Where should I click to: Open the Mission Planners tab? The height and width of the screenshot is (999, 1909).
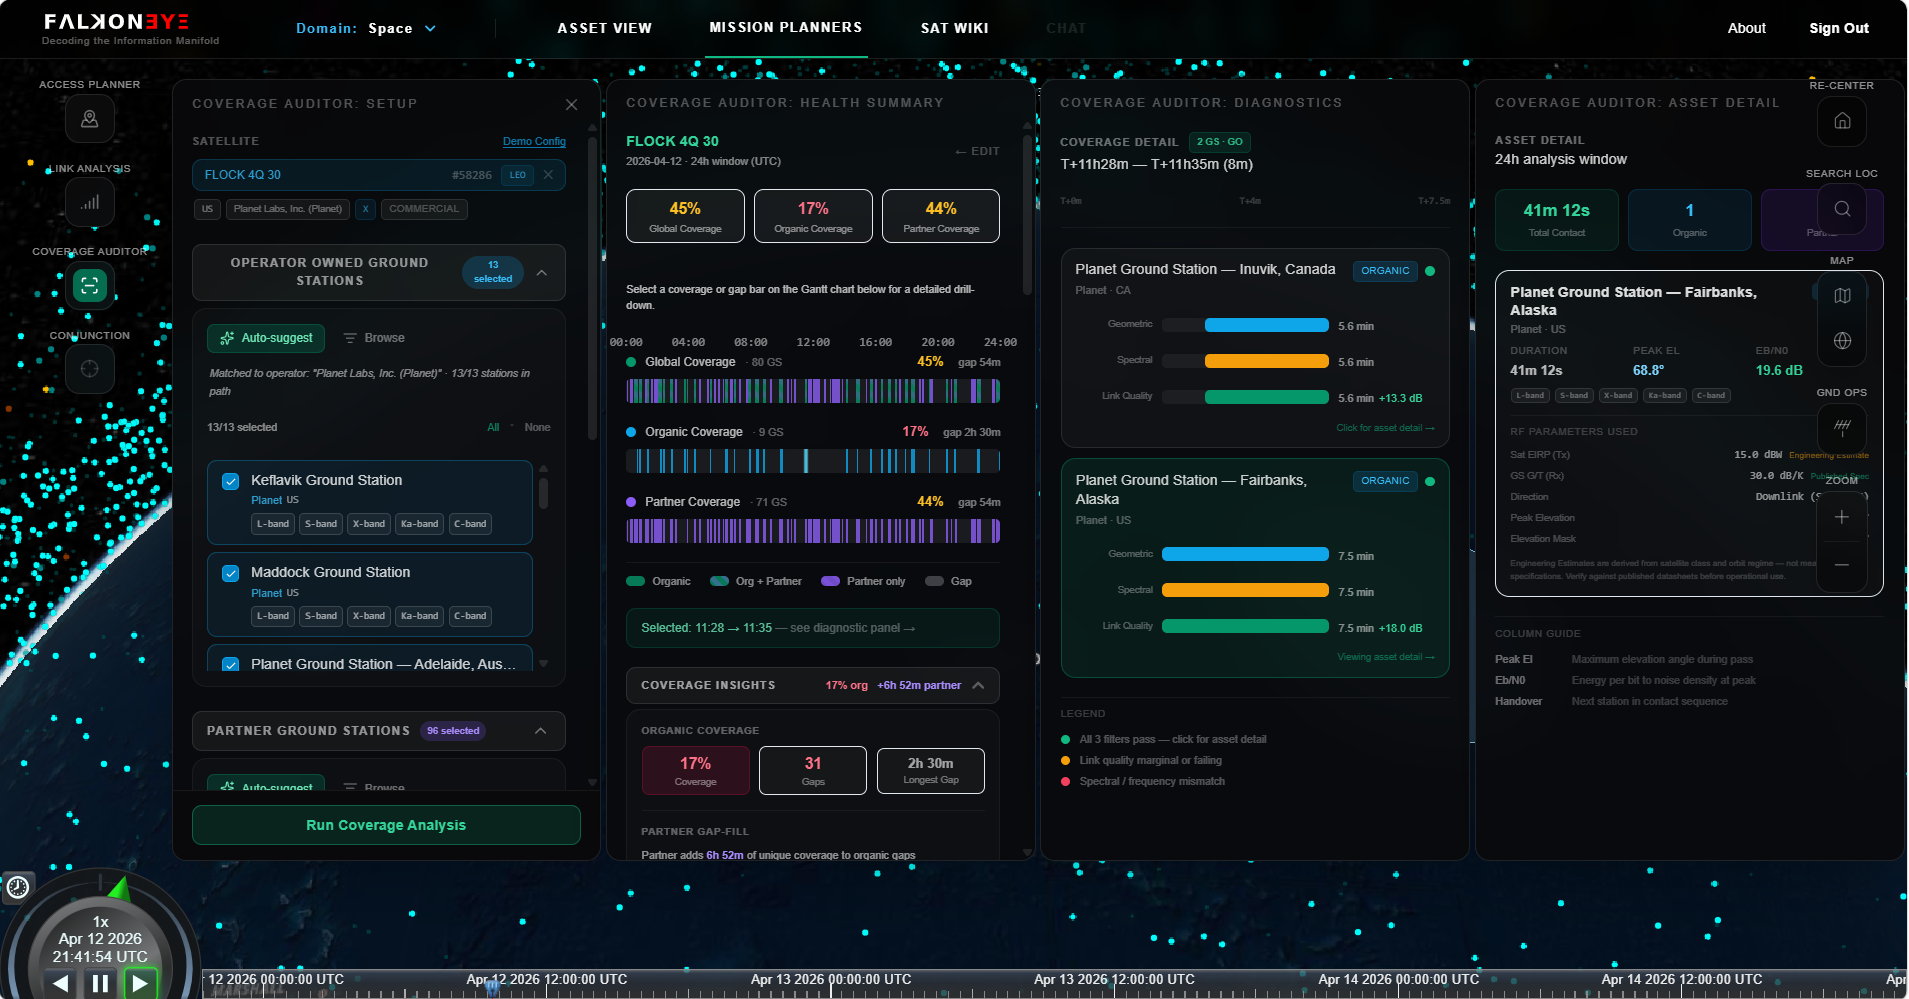pos(786,27)
